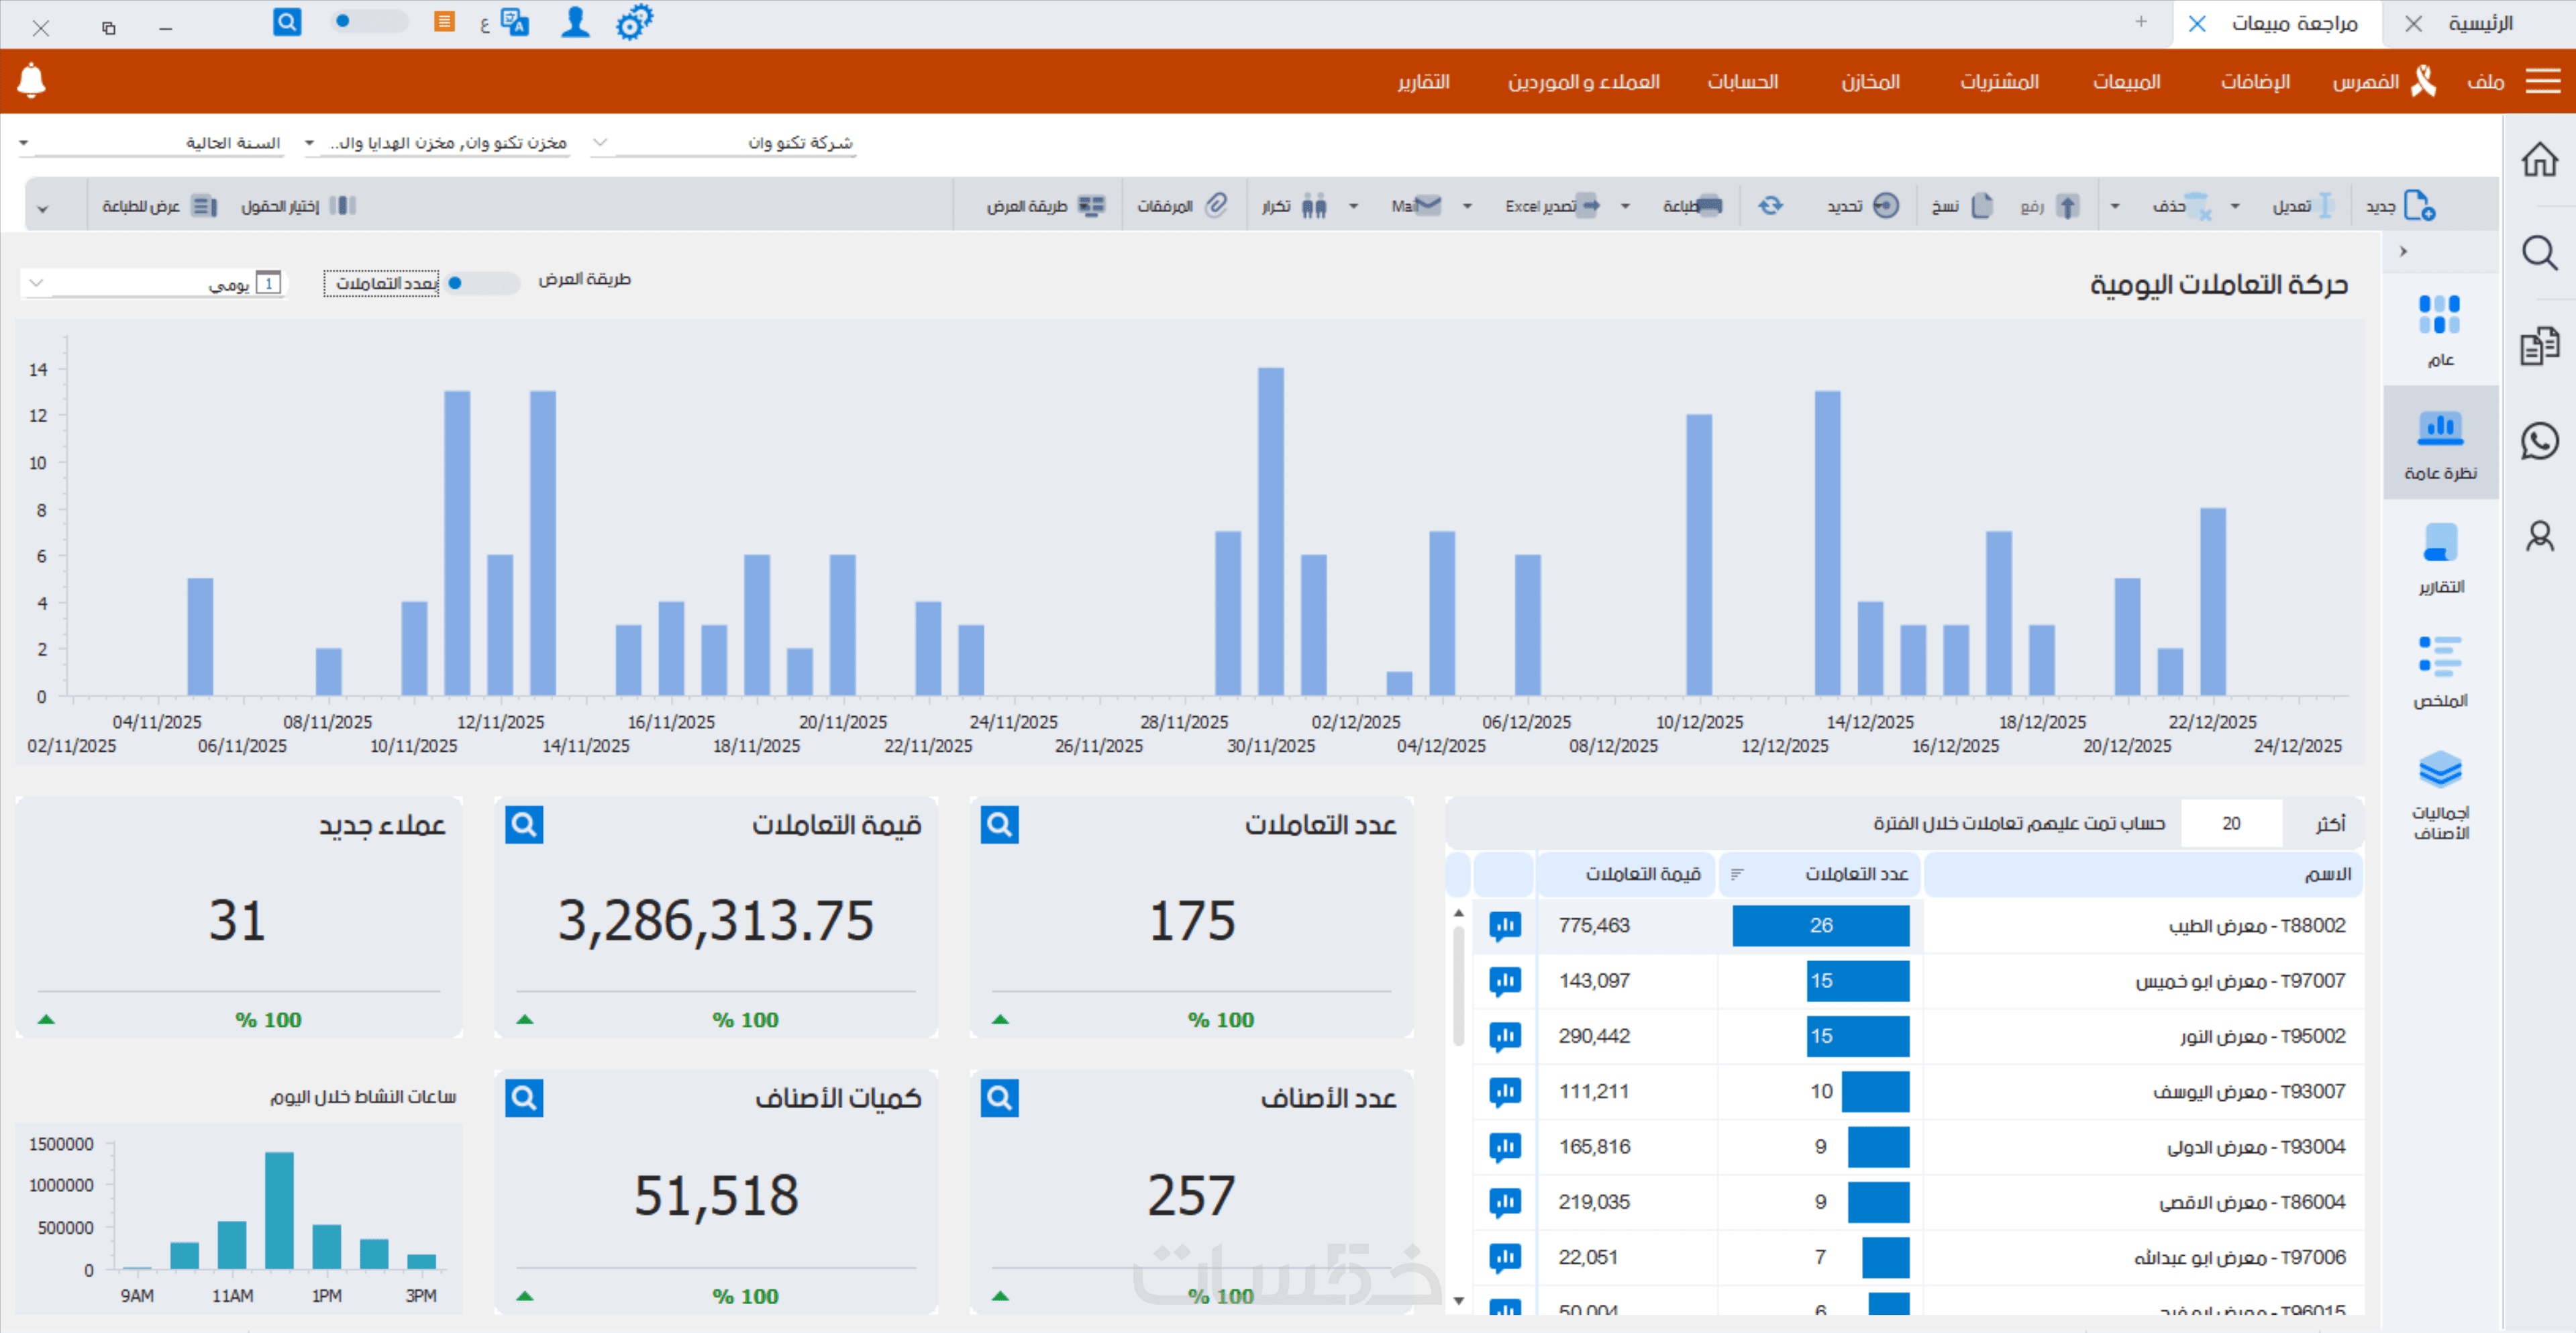
Task: Toggle the بعدد التعاملات option
Action: point(381,284)
